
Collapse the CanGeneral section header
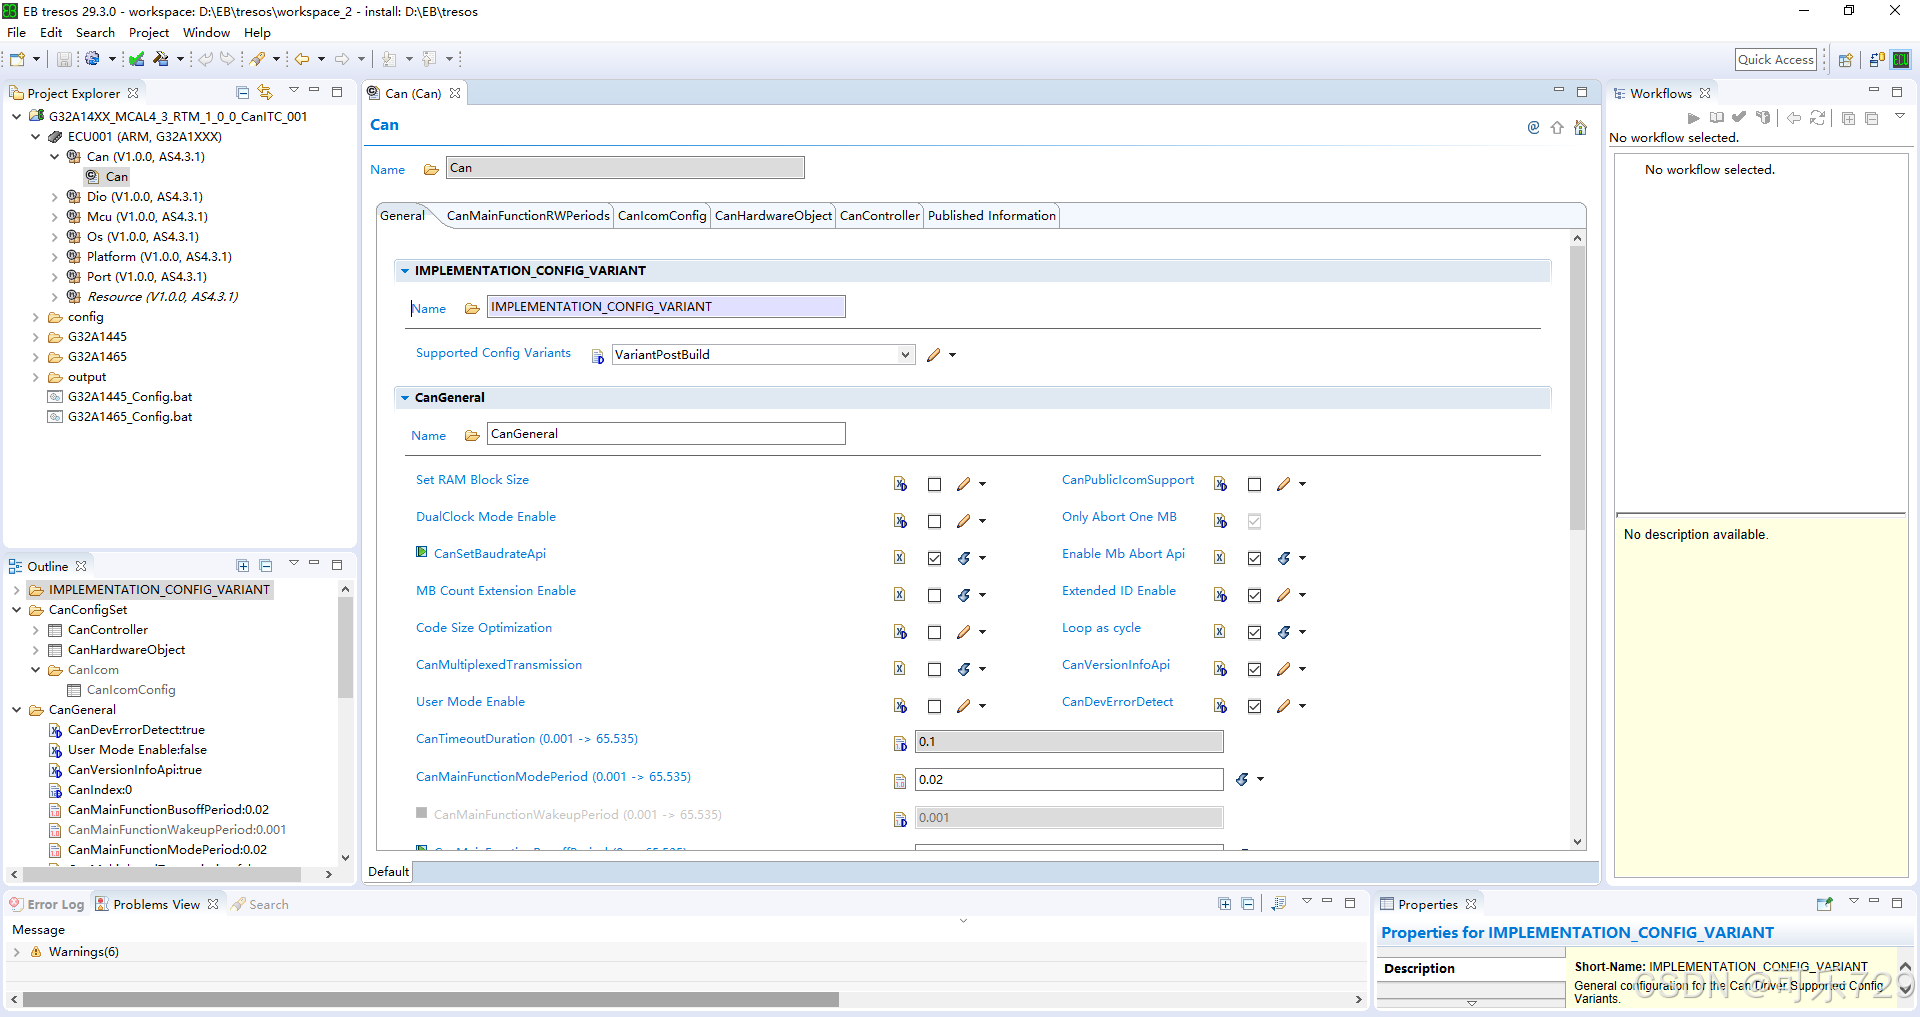click(x=405, y=398)
